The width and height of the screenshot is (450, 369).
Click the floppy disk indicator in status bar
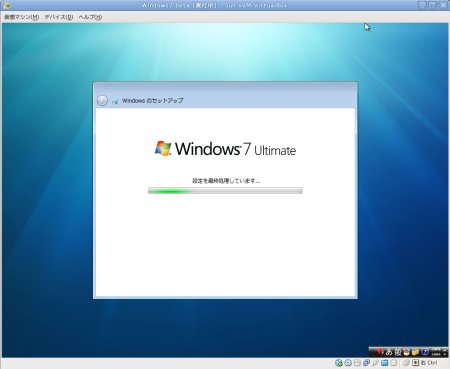coord(357,363)
